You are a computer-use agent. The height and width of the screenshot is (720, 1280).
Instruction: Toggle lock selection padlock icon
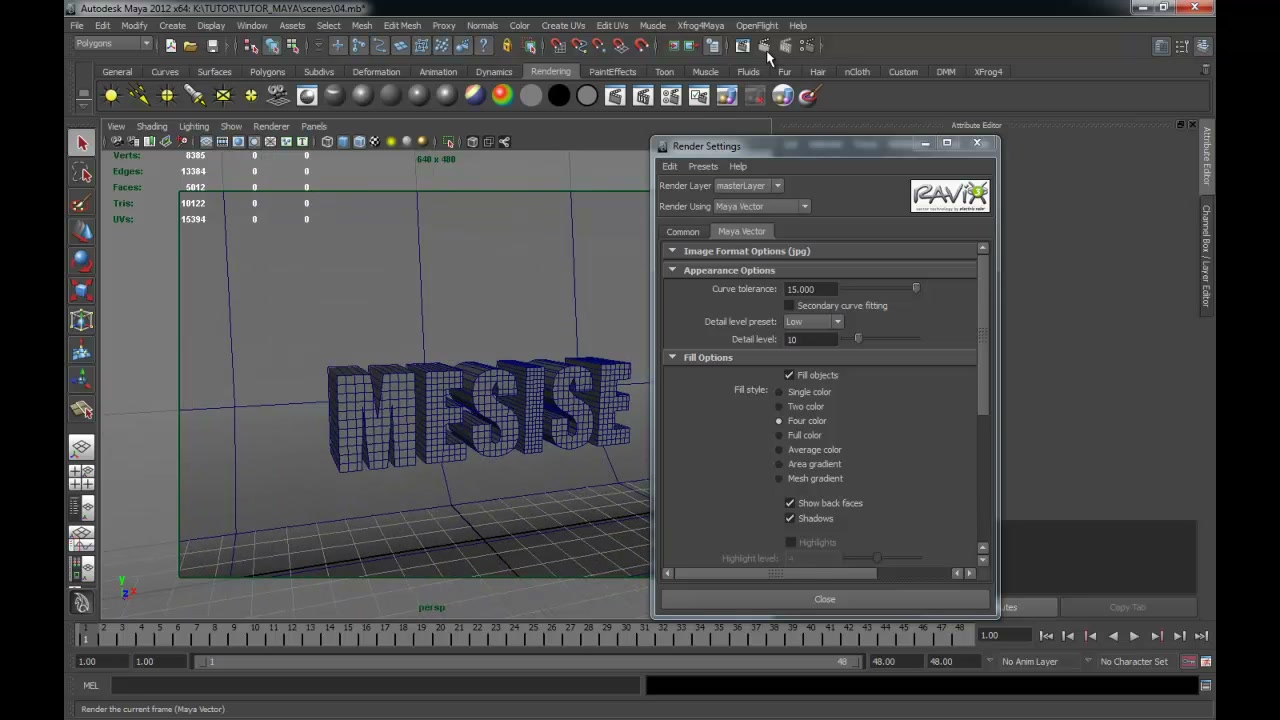[507, 45]
